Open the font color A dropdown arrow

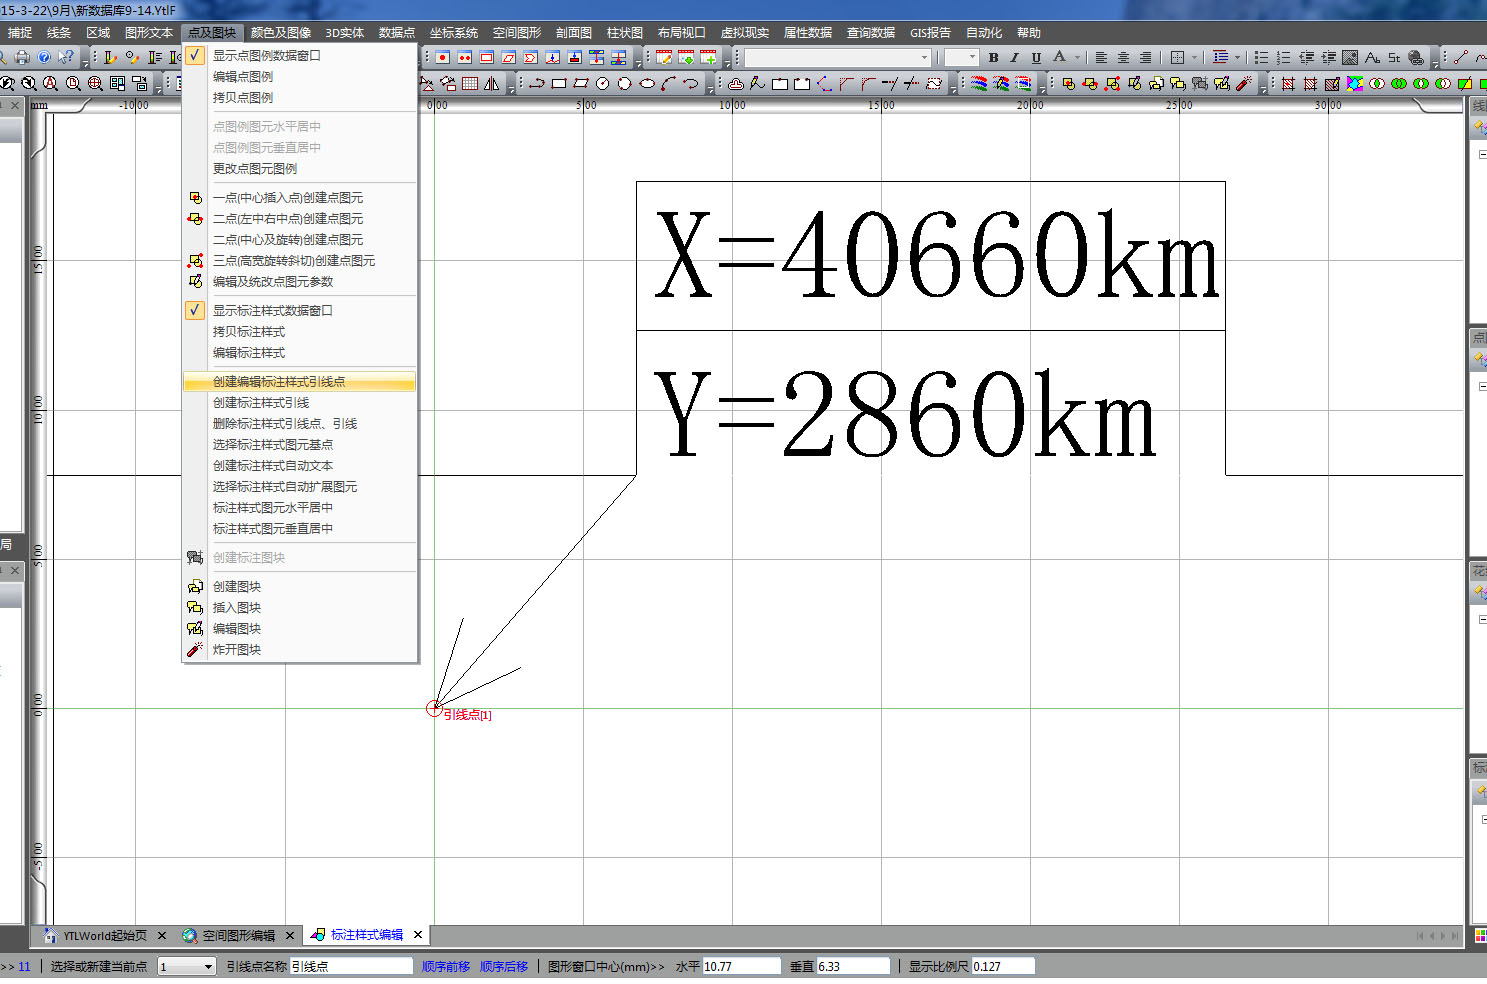click(x=1077, y=58)
